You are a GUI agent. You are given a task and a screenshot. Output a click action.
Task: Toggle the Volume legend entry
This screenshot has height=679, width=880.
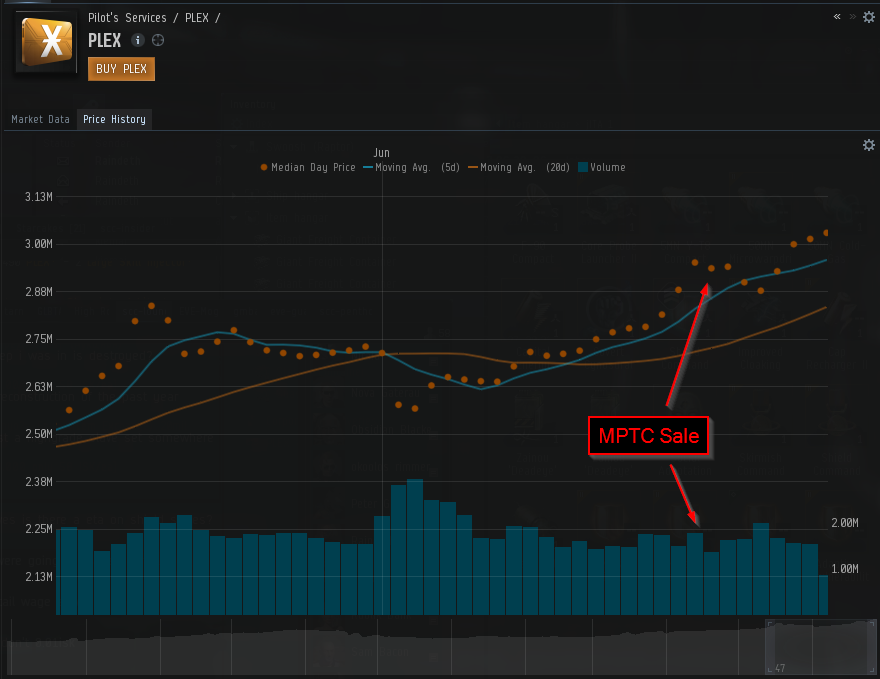(x=602, y=167)
